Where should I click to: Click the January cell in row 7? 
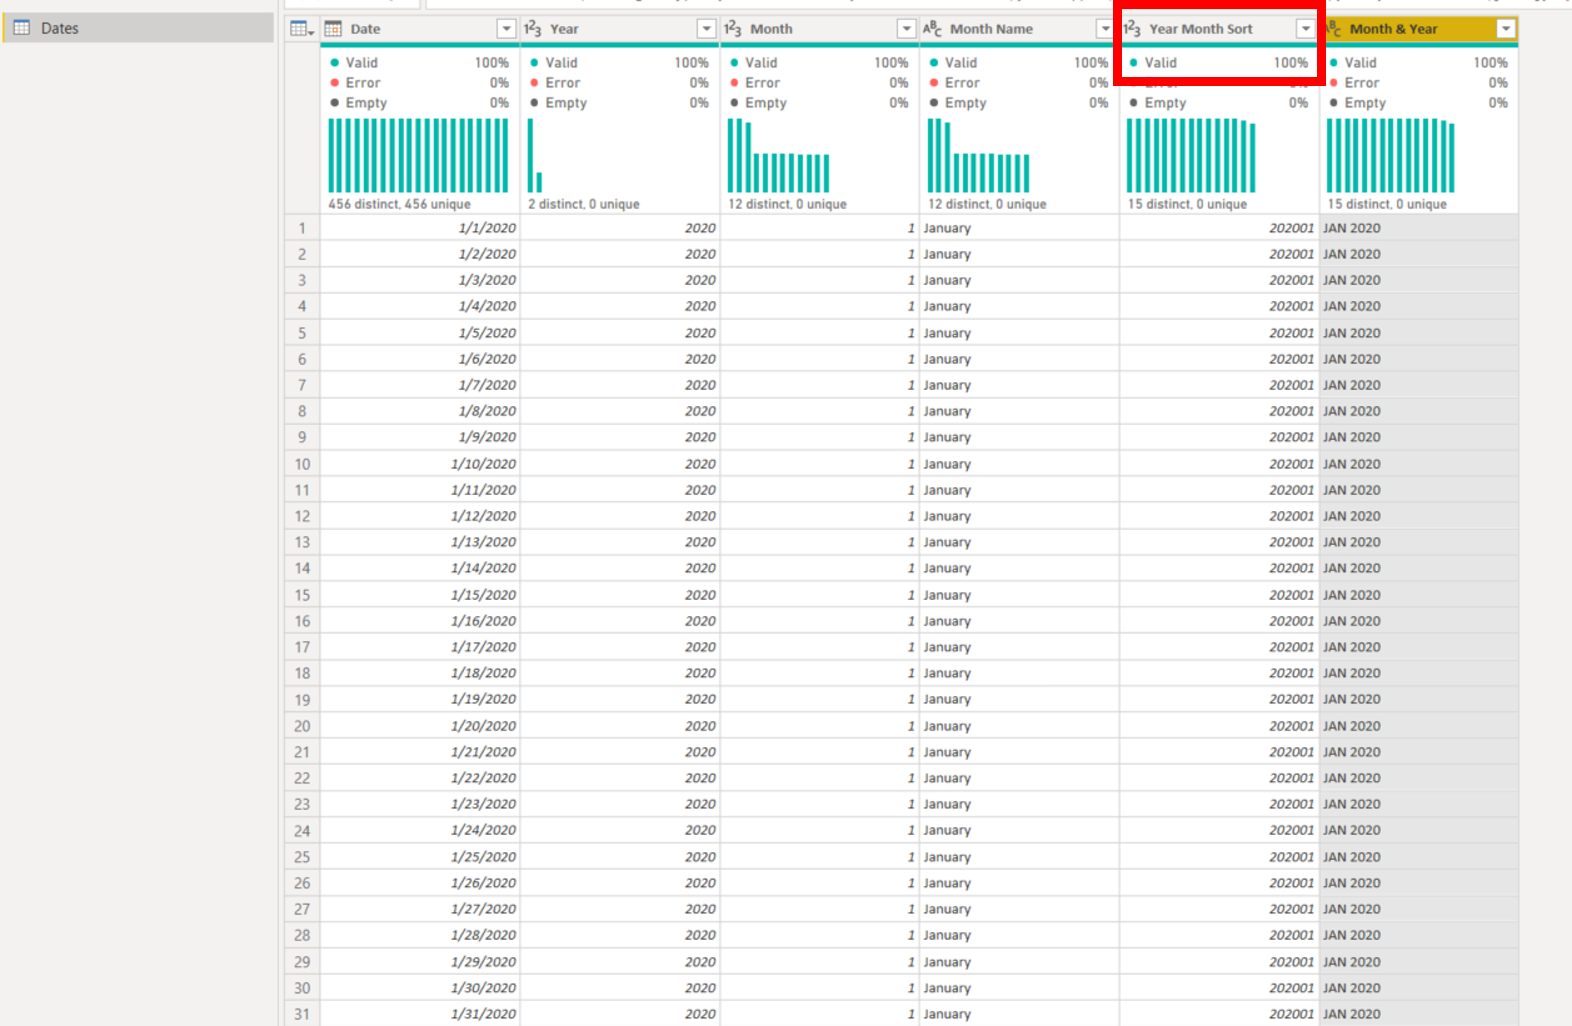coord(1019,385)
